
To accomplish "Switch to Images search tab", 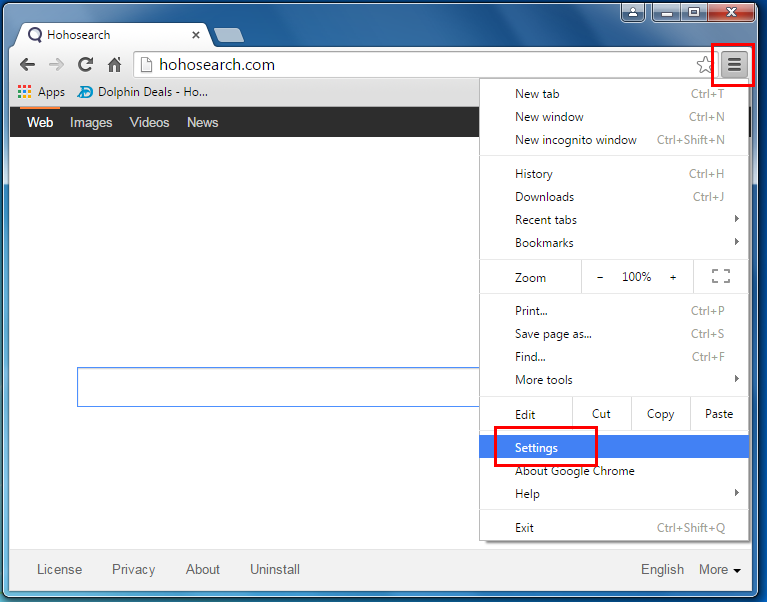I will click(91, 122).
